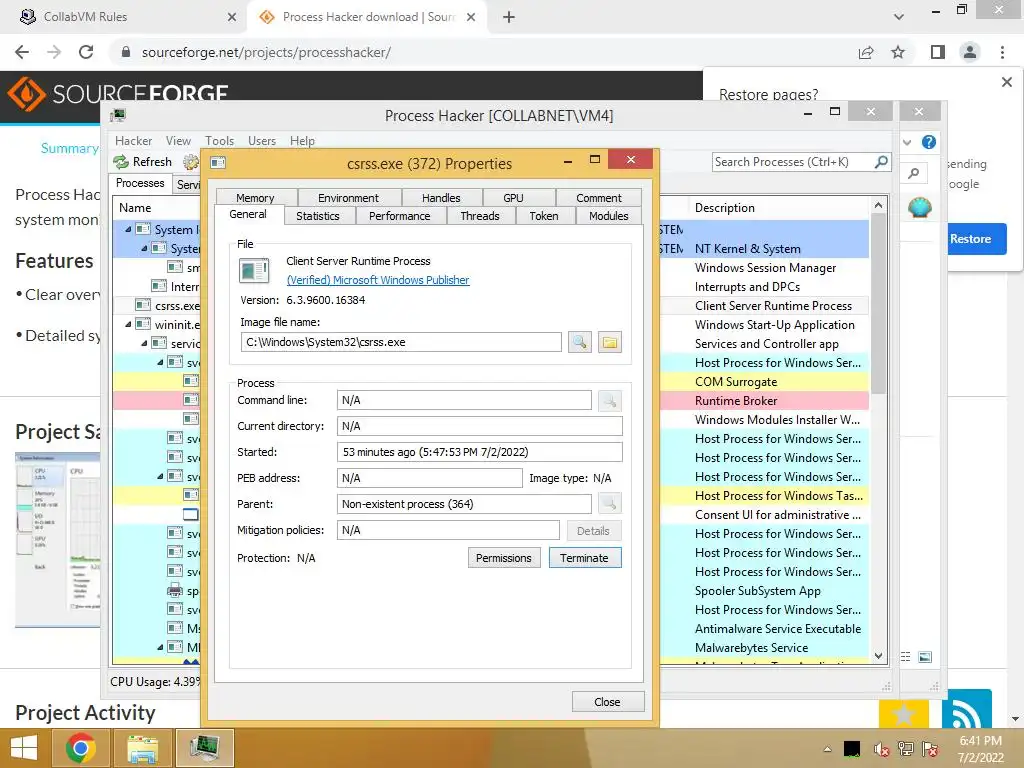Click the printer icon for spooler process
The image size is (1024, 768).
174,590
